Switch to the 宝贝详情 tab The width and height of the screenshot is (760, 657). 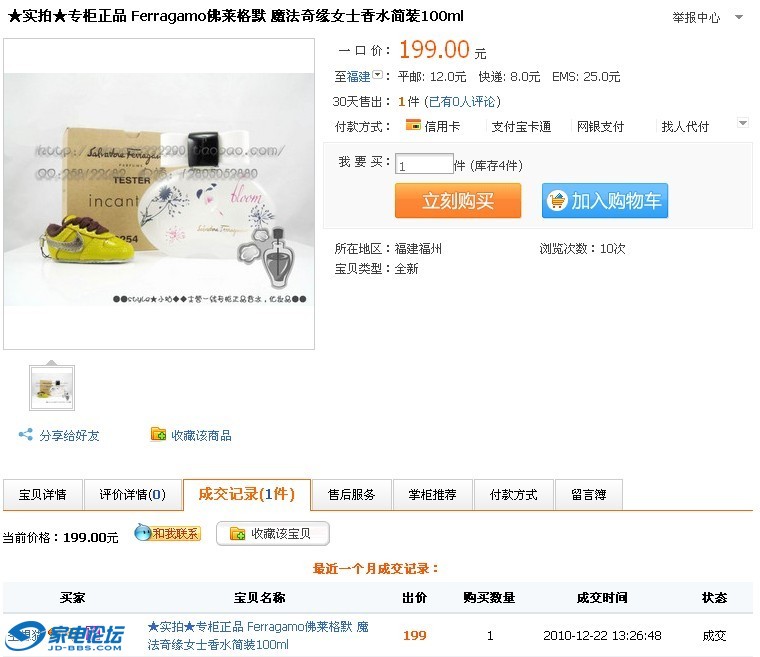43,495
